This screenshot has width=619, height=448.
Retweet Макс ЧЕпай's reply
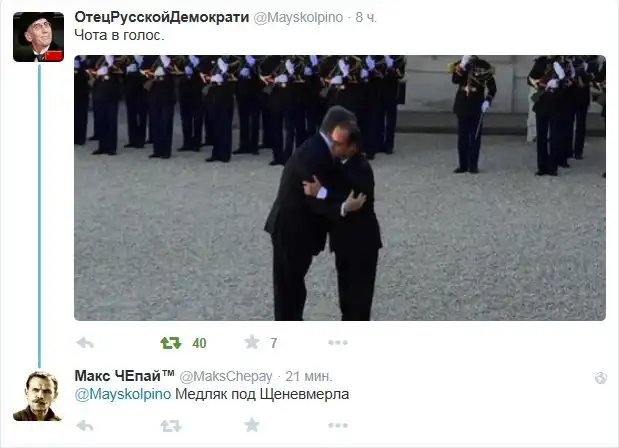[171, 426]
